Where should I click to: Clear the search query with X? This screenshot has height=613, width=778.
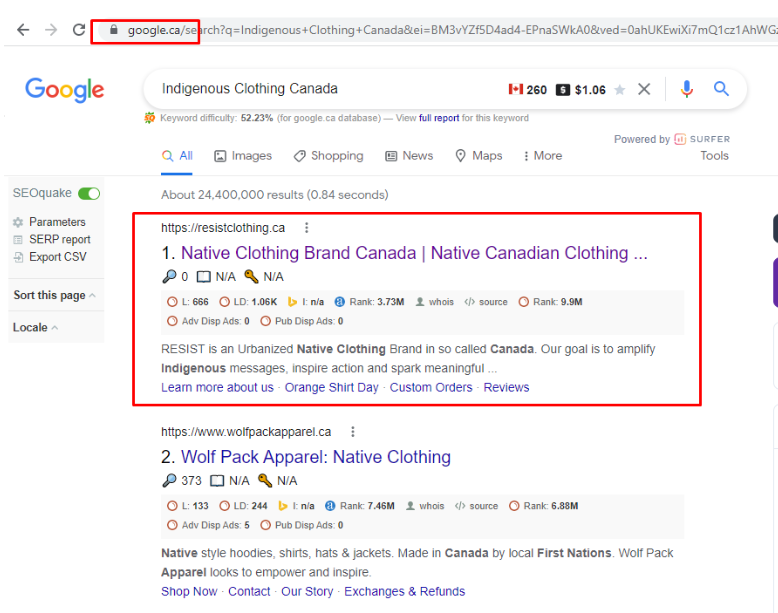644,89
